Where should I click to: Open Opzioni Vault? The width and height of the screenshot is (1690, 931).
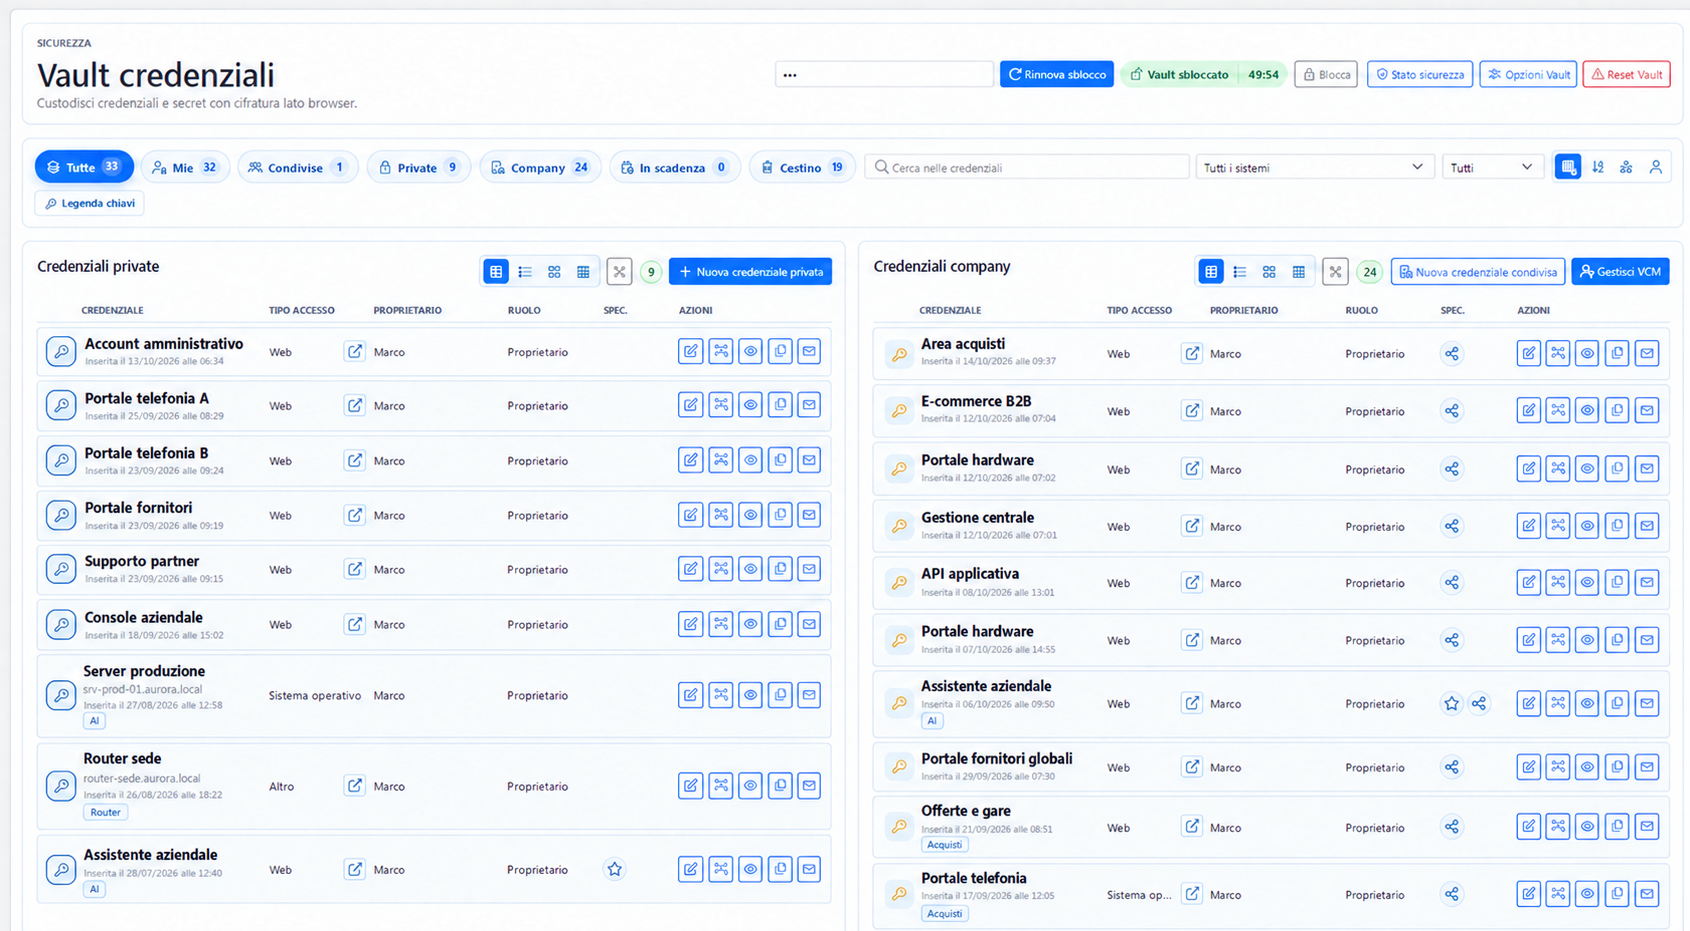coord(1528,74)
